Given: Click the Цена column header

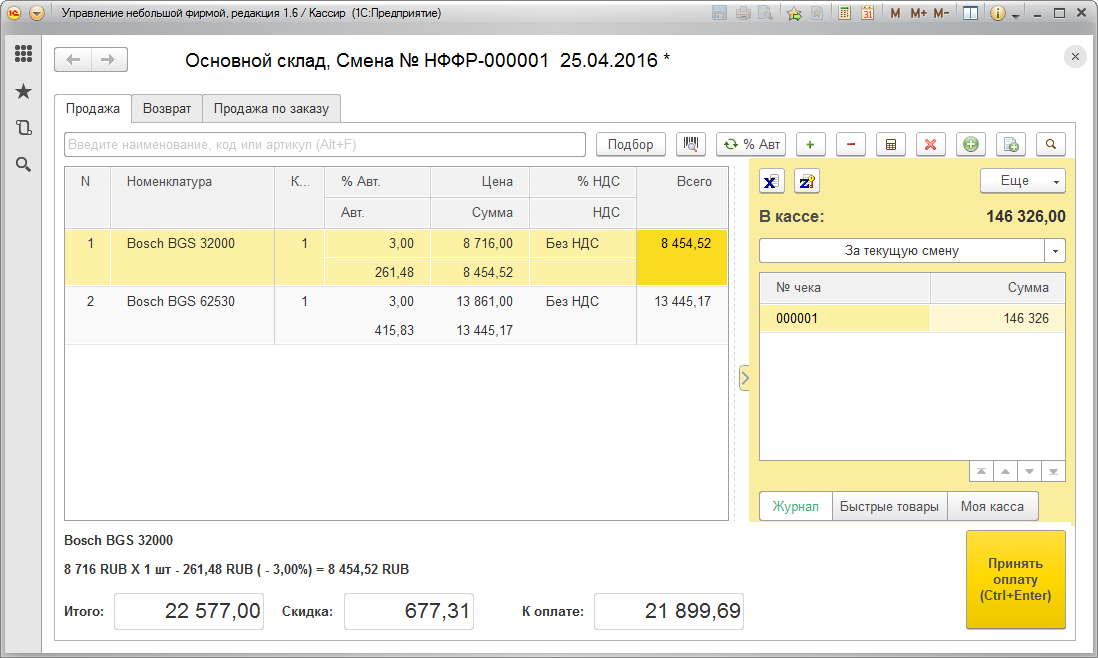Looking at the screenshot, I should pos(480,182).
